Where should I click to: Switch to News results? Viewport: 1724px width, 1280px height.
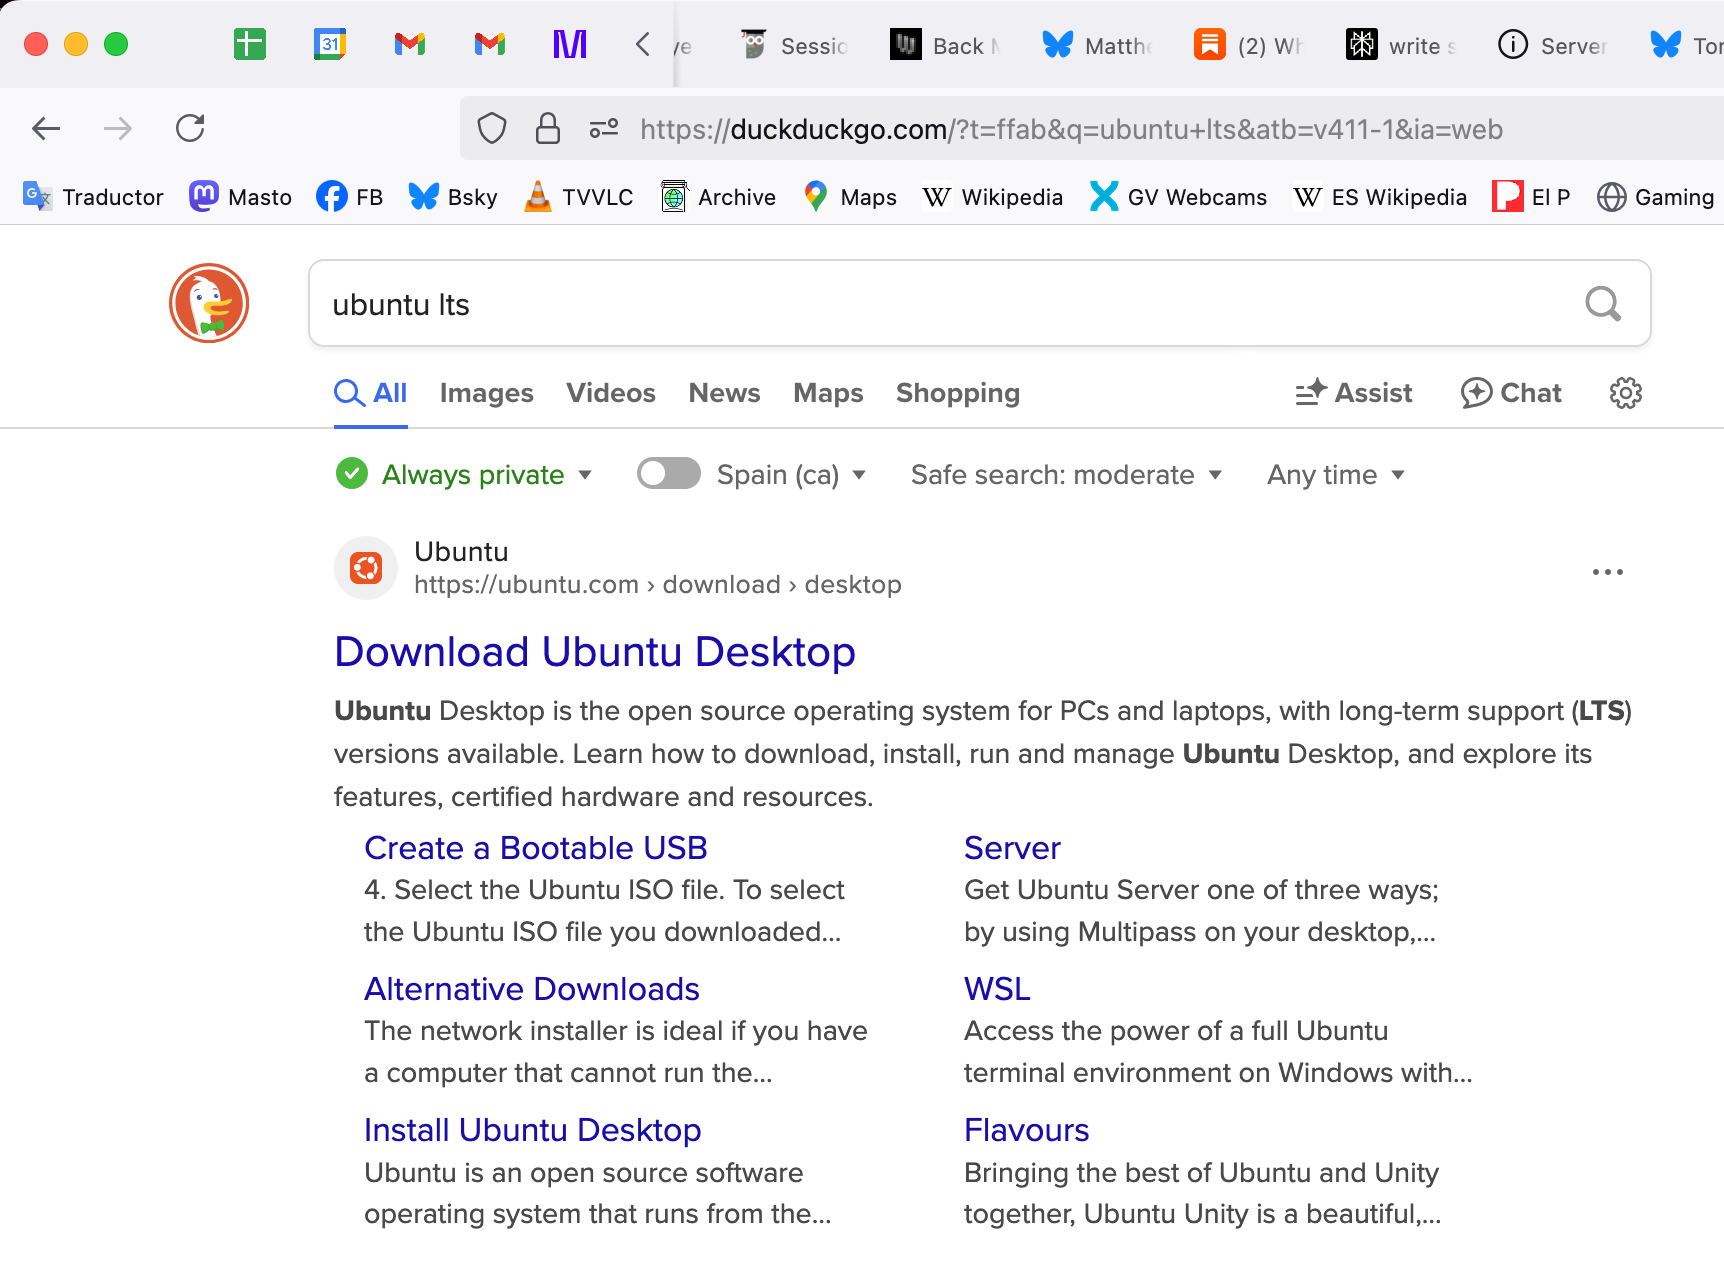pos(725,393)
